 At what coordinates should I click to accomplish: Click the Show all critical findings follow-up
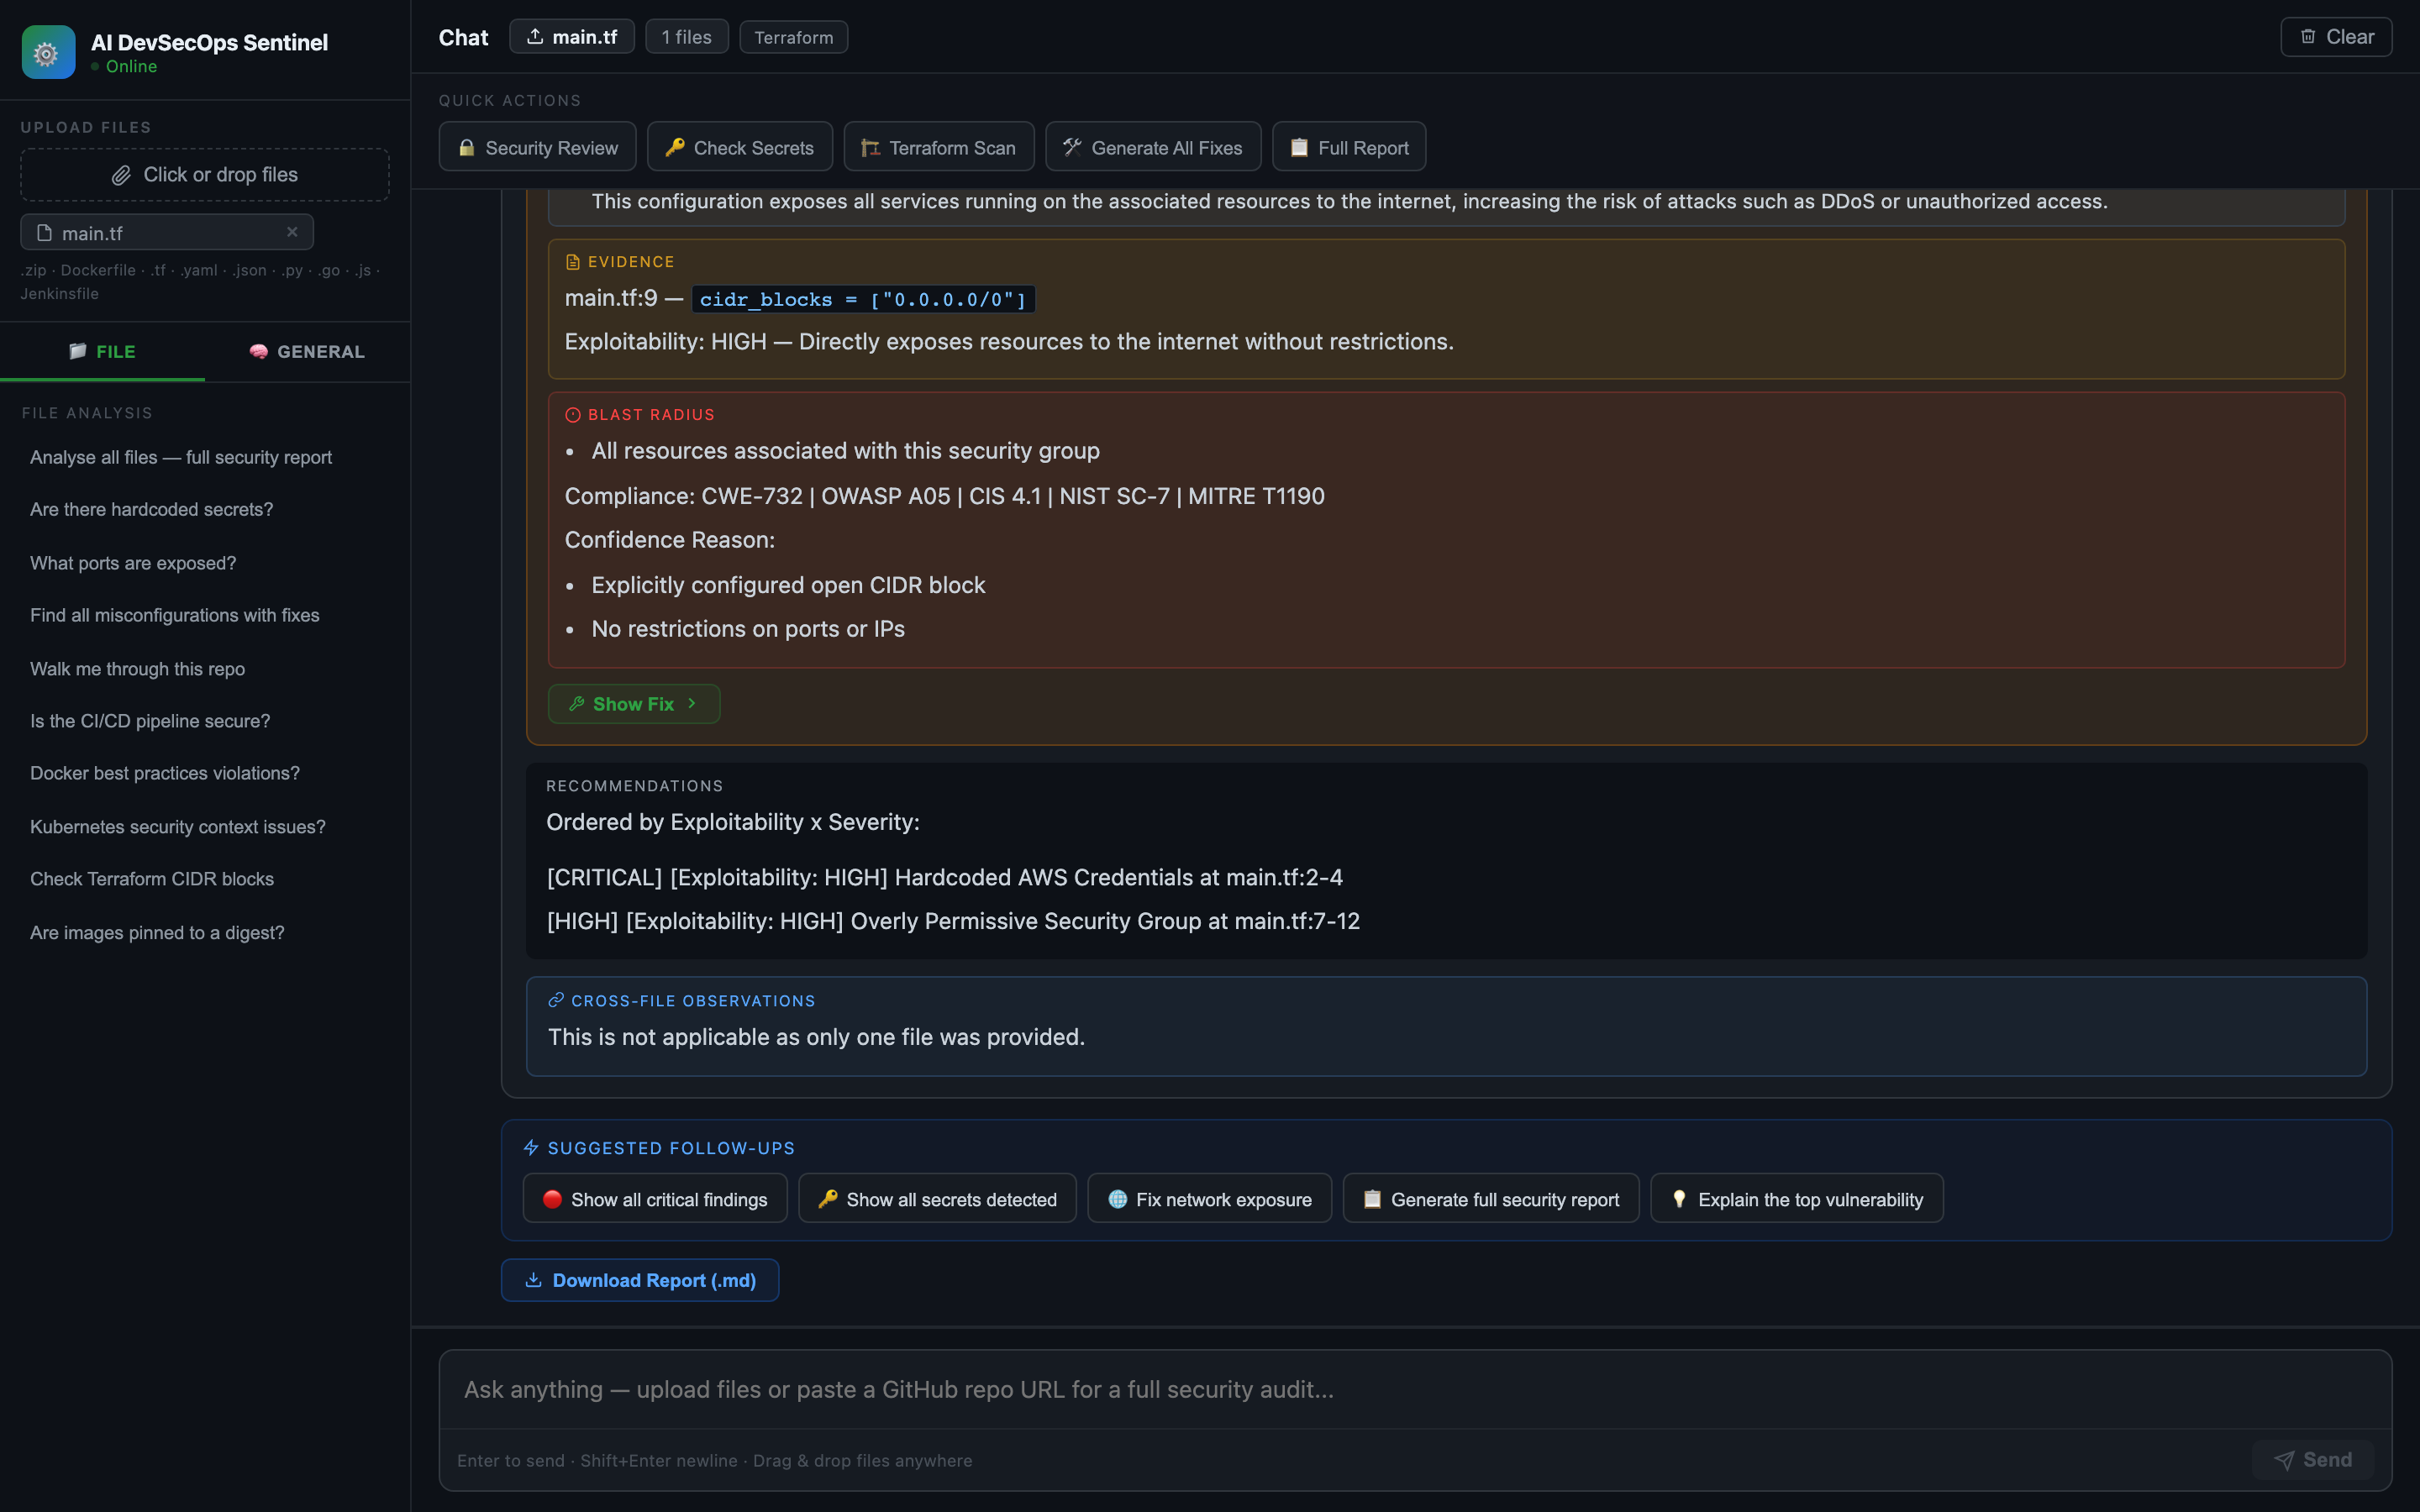tap(655, 1199)
